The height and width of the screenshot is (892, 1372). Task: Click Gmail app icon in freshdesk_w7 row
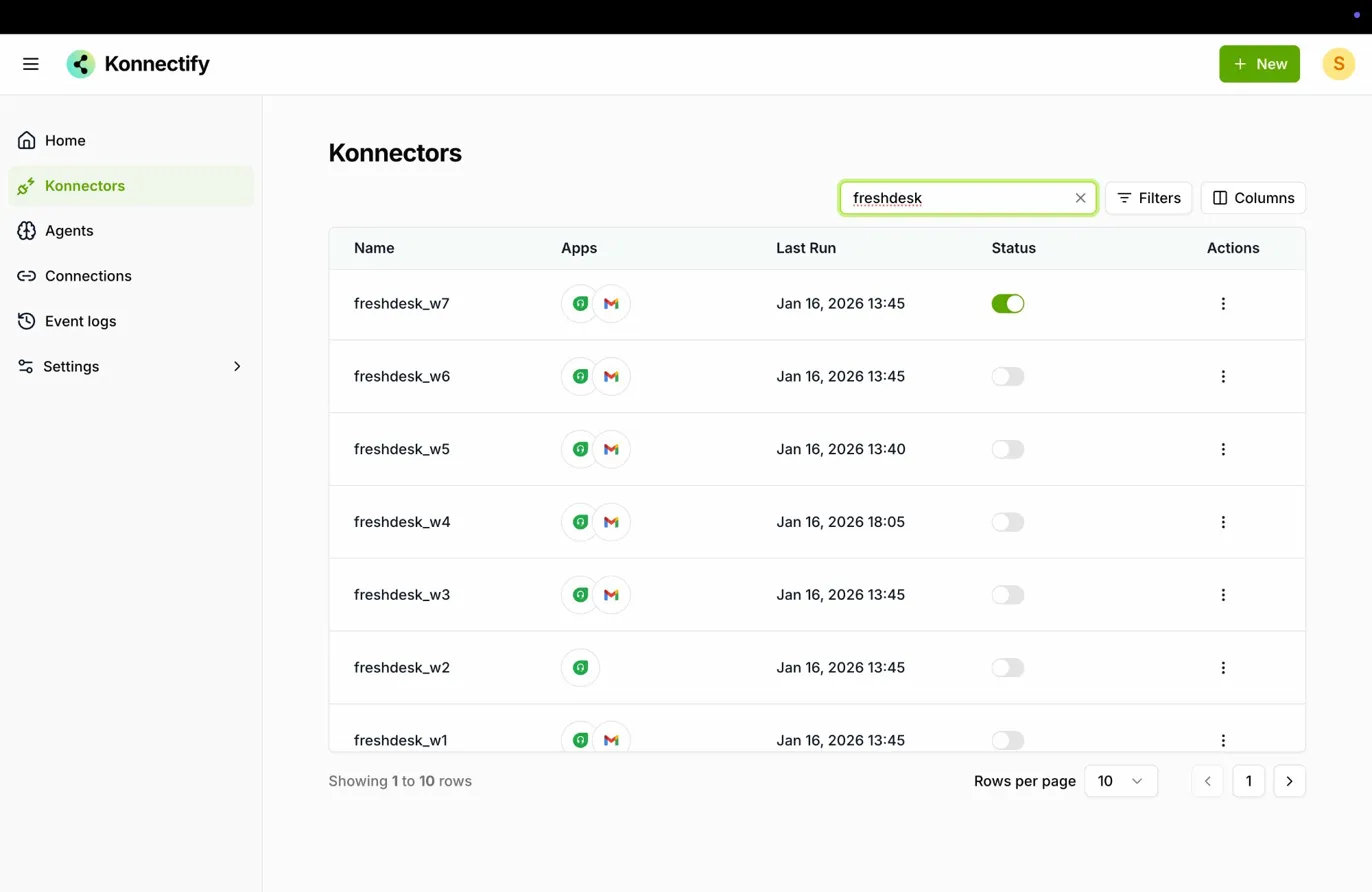(612, 304)
